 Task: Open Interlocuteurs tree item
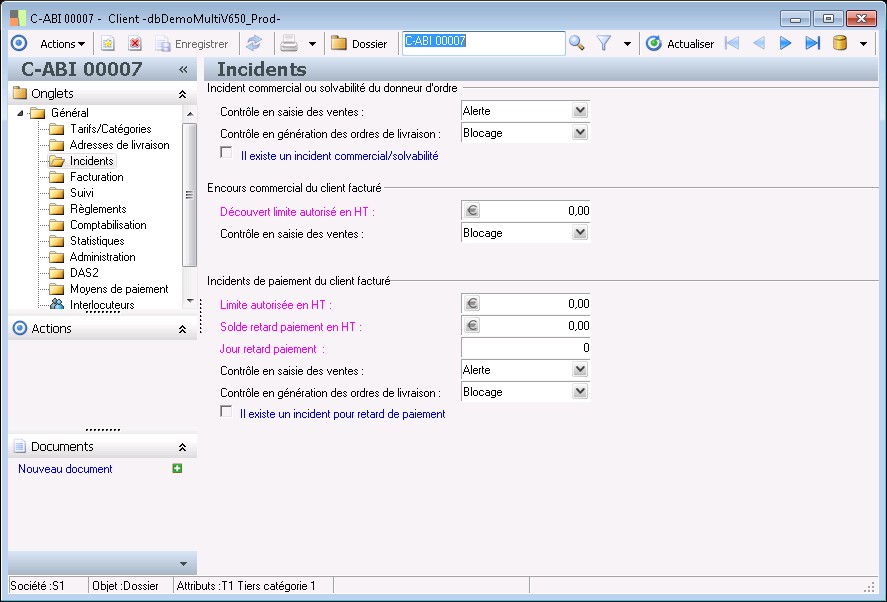(x=102, y=305)
